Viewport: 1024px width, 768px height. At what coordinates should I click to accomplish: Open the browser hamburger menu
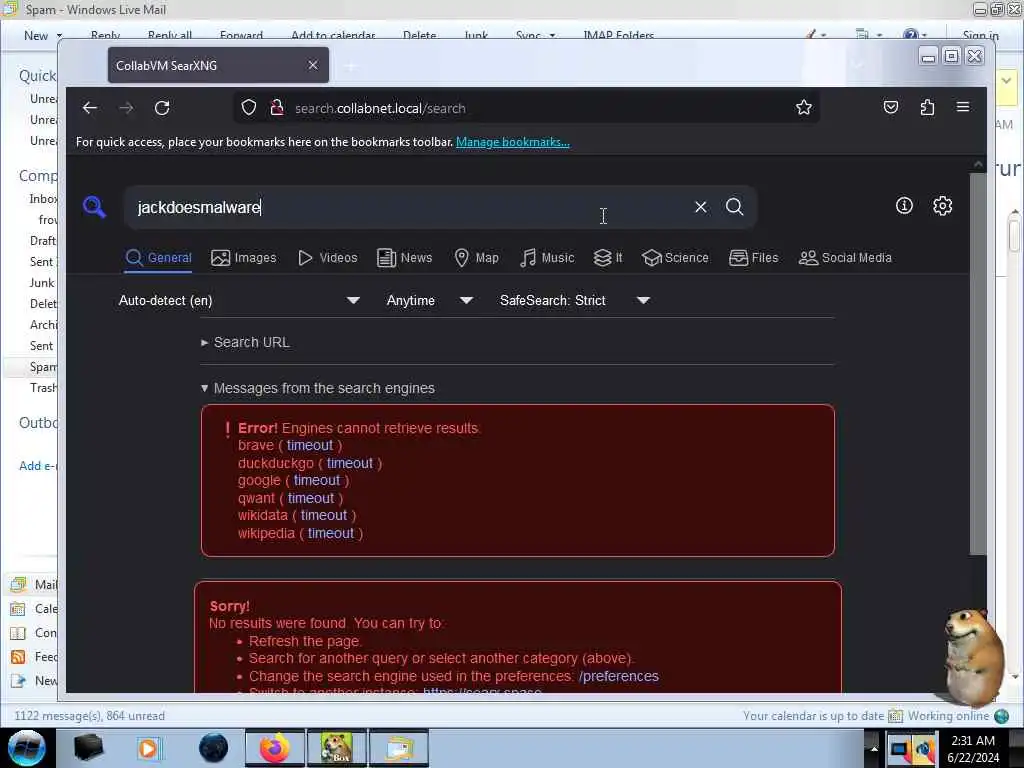pos(963,106)
